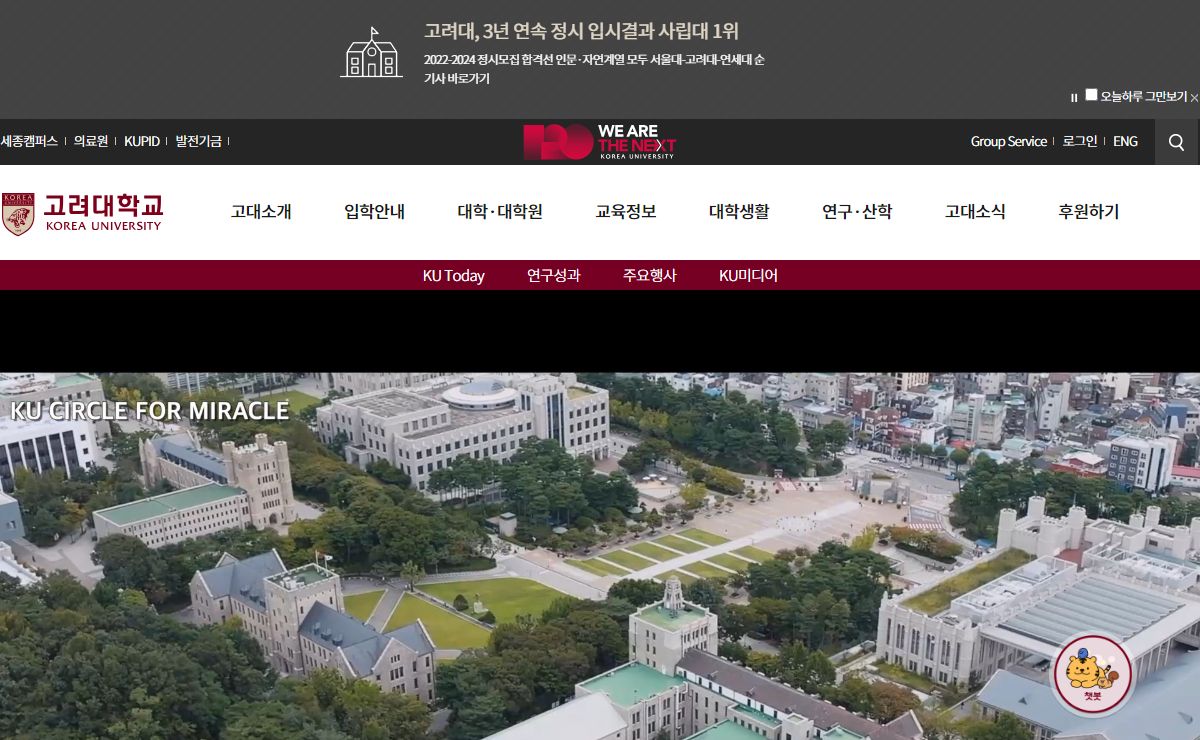This screenshot has height=740, width=1200.
Task: Close the top announcement banner
Action: pyautogui.click(x=1194, y=98)
